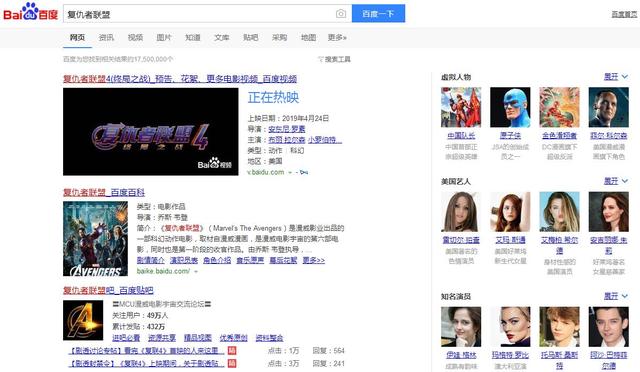Expand the 美国艺人 section with 展开

[x=616, y=181]
